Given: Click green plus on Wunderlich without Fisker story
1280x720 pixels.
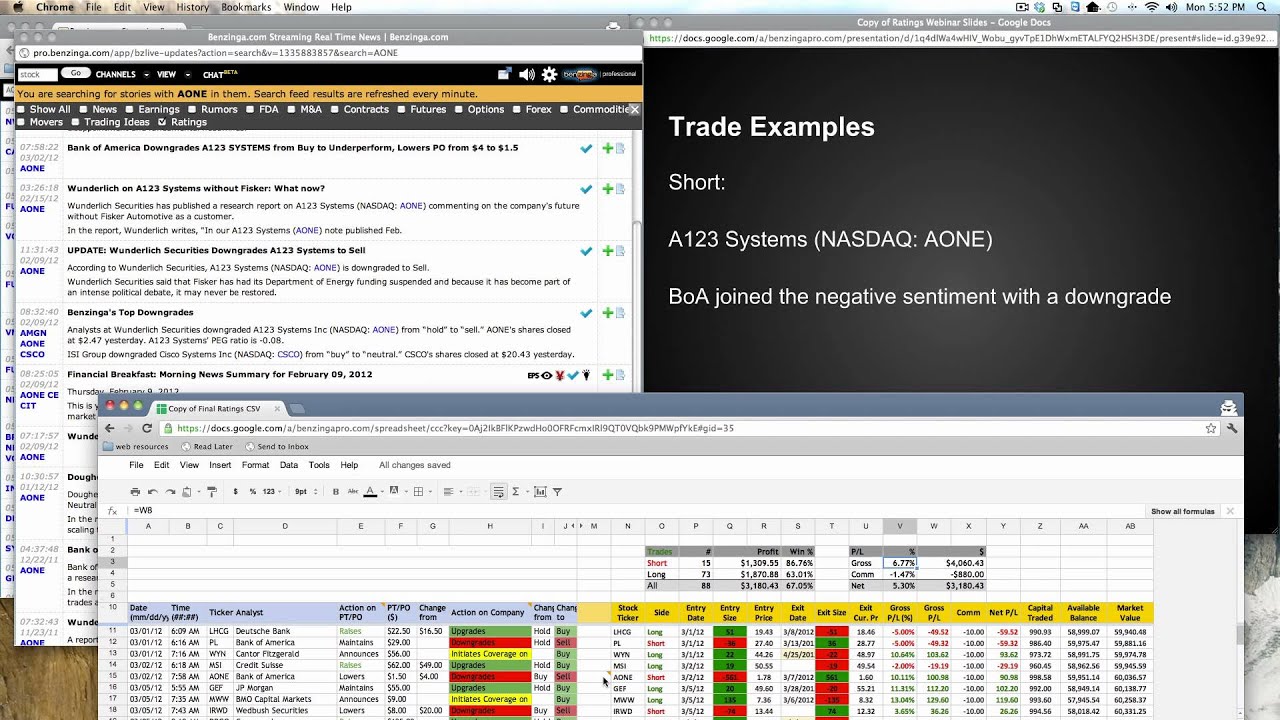Looking at the screenshot, I should pos(607,189).
